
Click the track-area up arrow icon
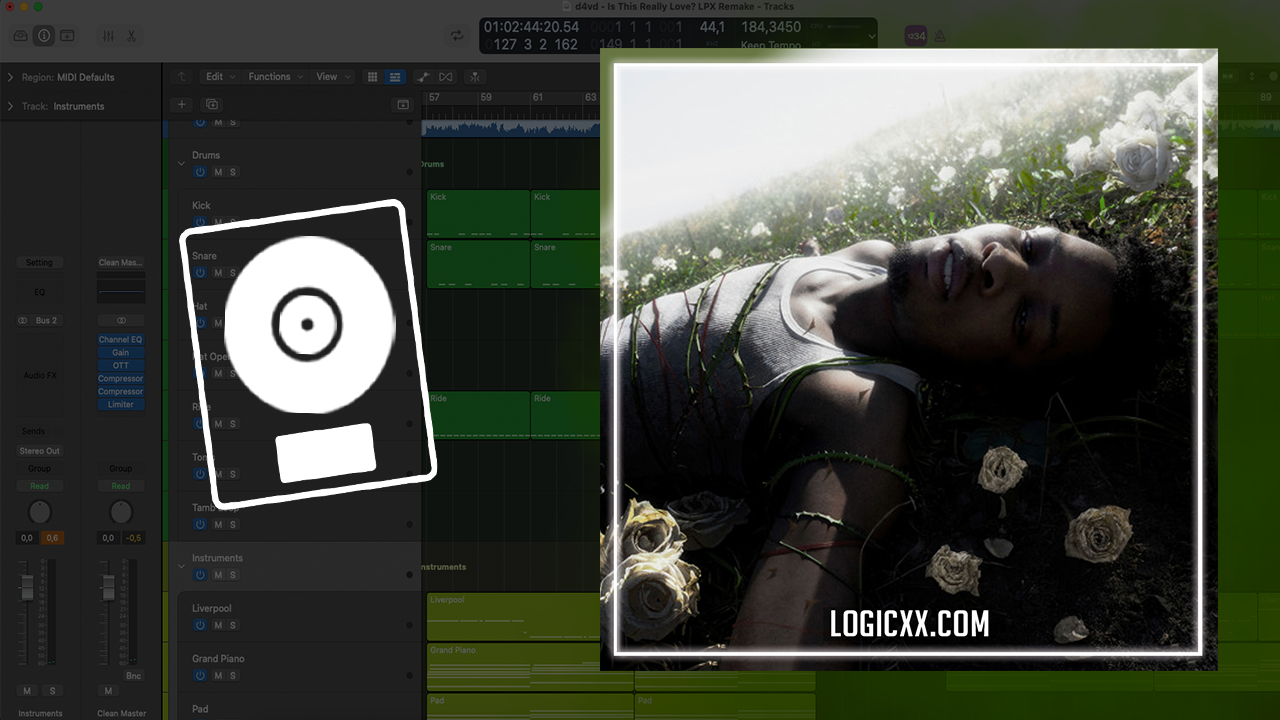point(181,77)
